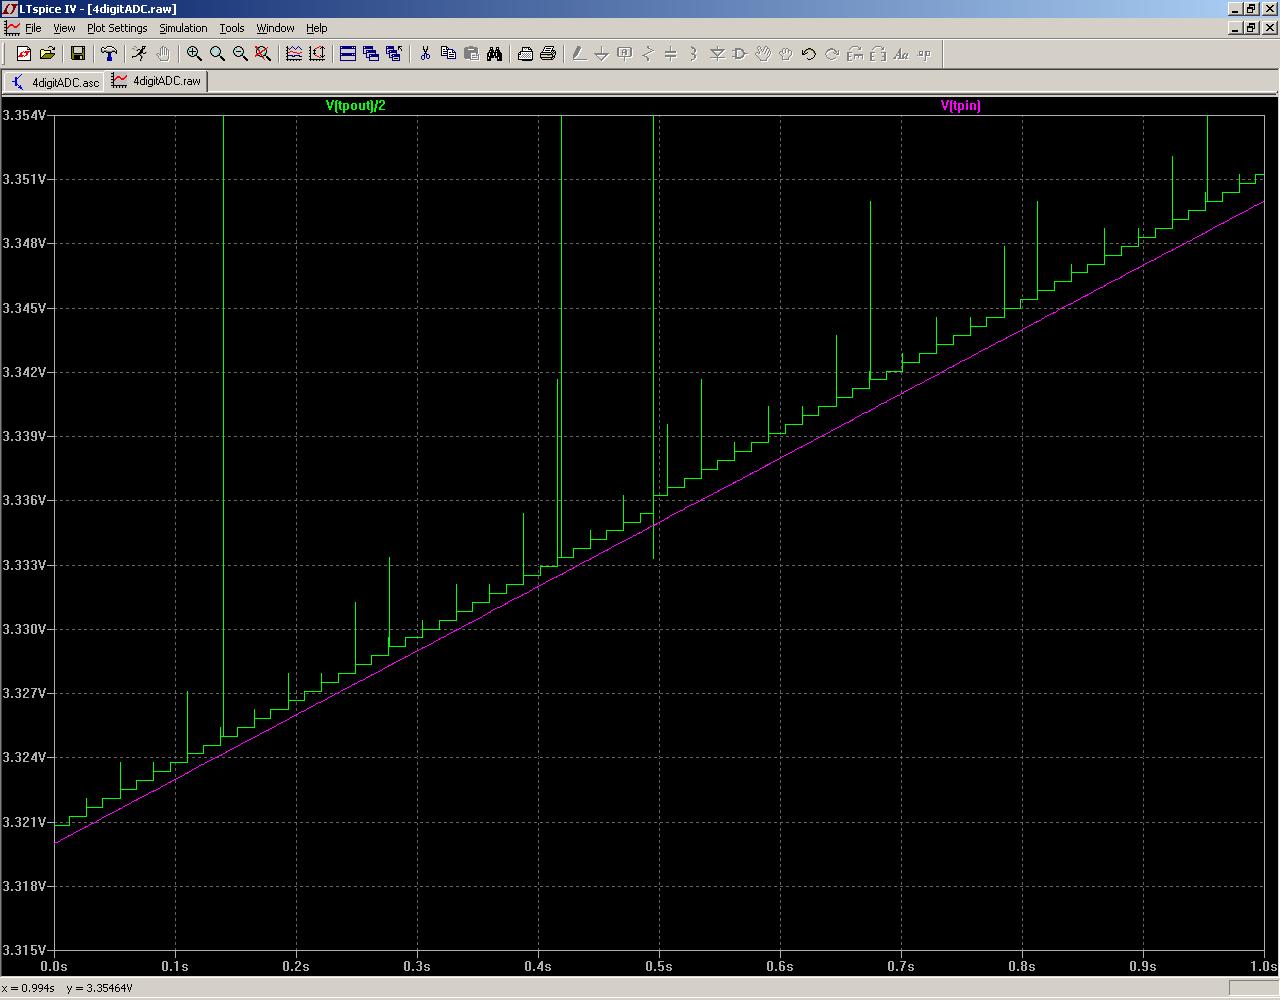
Task: Print the waveform plot
Action: 548,54
